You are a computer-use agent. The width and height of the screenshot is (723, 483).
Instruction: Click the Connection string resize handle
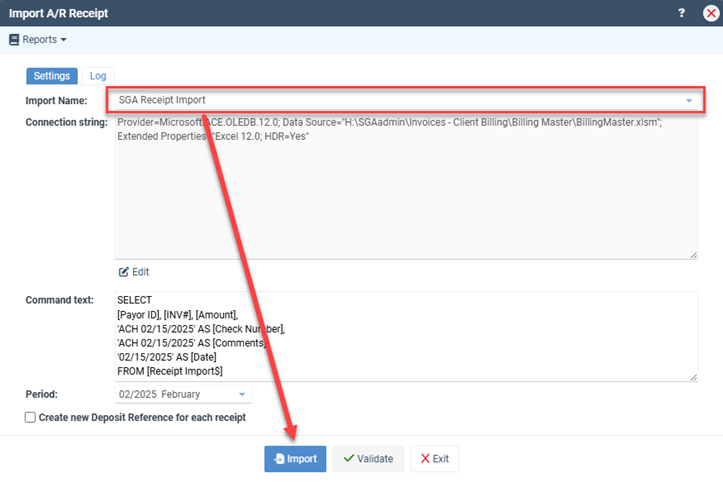[x=693, y=255]
